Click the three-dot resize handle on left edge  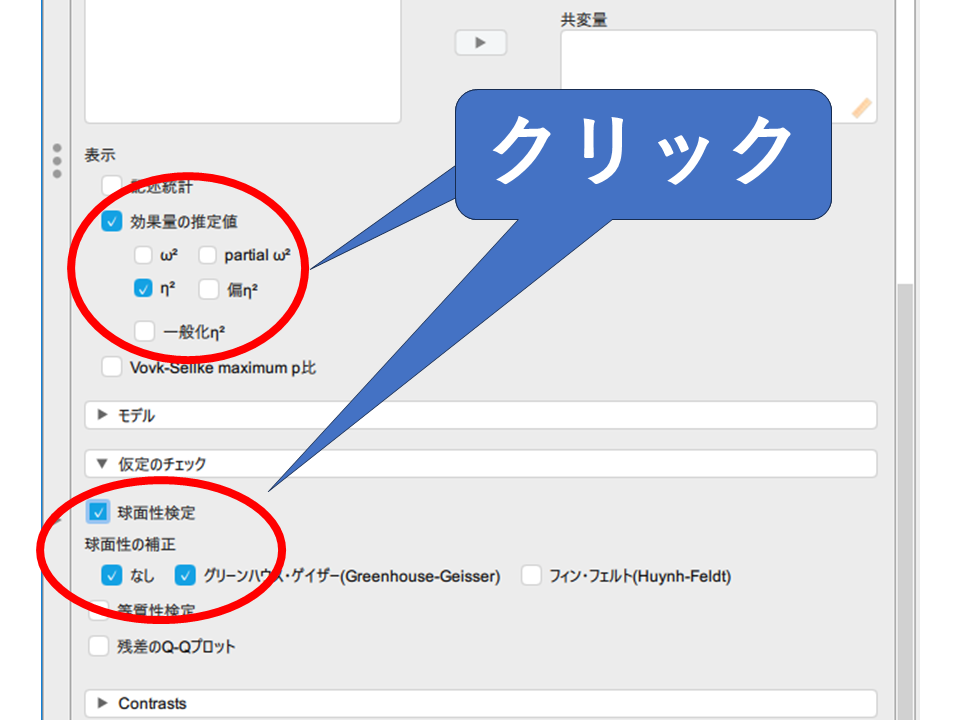57,161
